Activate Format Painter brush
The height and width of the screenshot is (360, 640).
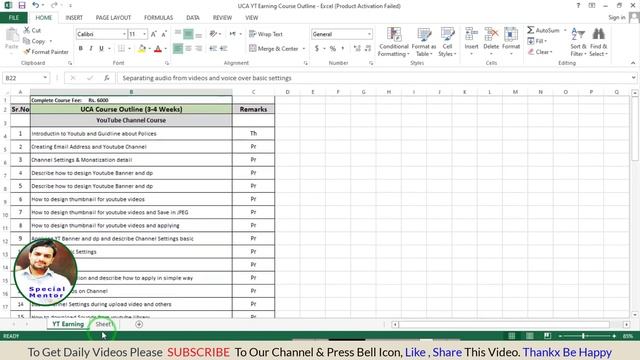pyautogui.click(x=46, y=52)
